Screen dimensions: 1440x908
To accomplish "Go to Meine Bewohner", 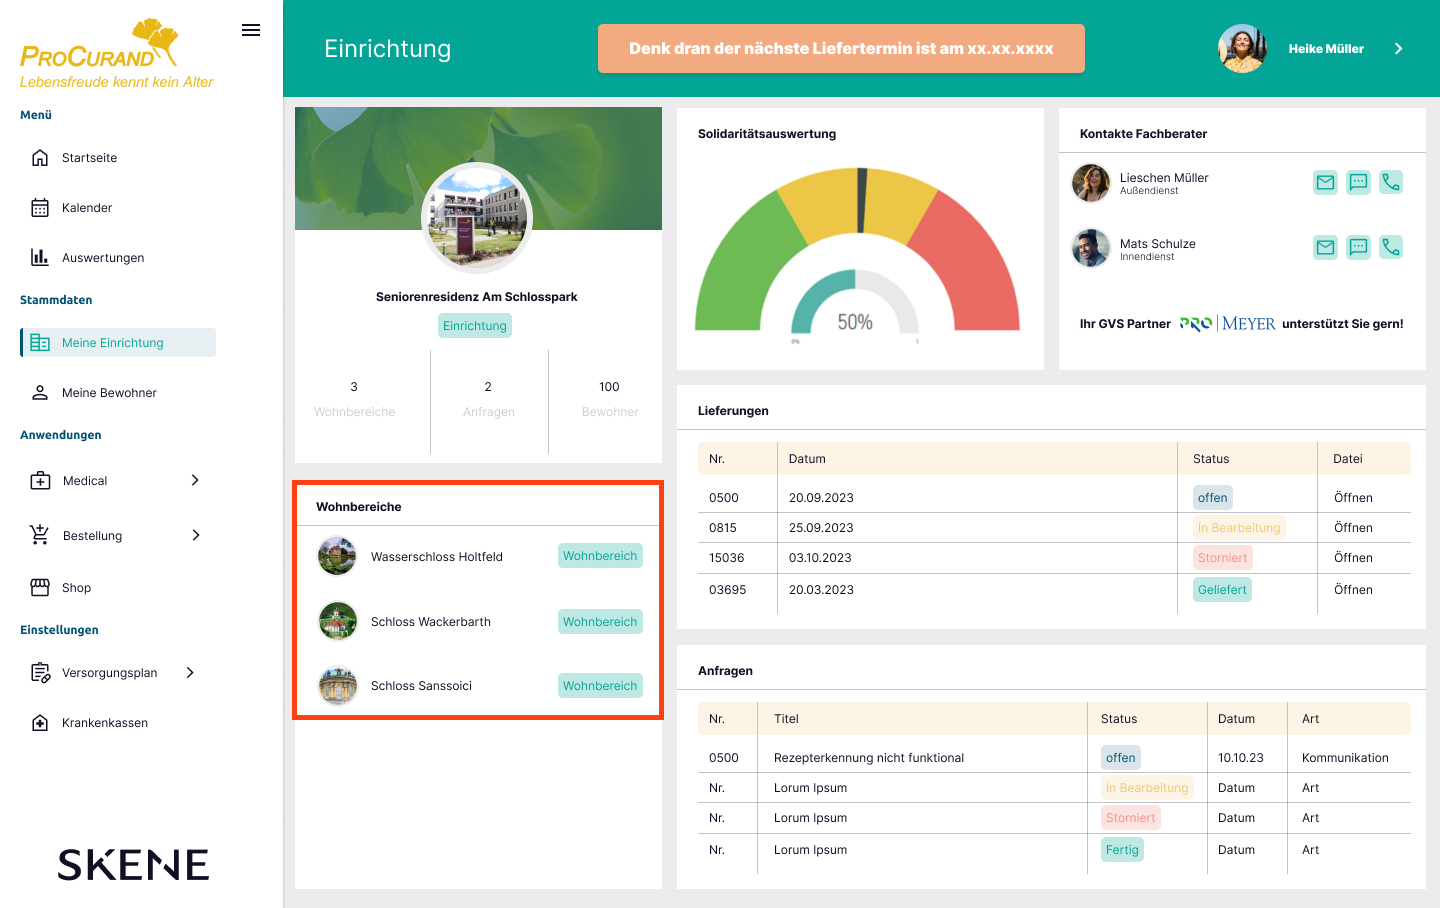I will tap(109, 393).
